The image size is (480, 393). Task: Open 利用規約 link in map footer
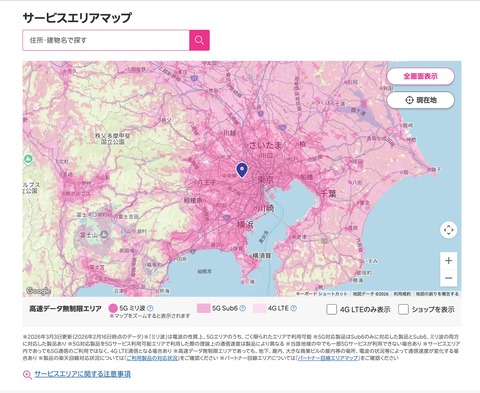[x=402, y=294]
